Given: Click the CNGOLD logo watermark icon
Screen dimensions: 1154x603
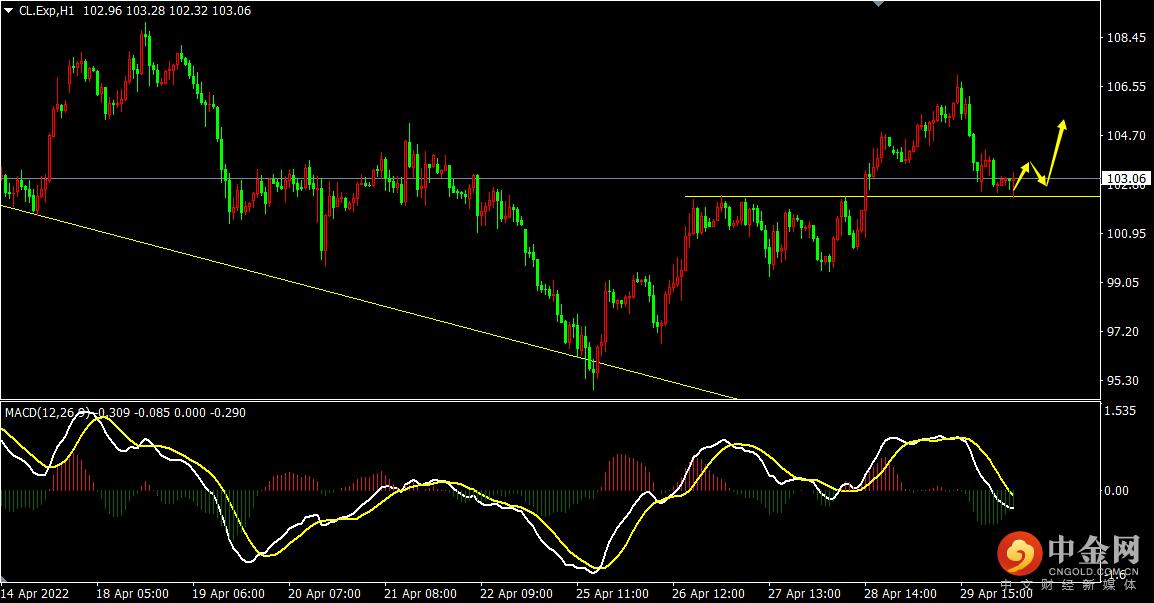Looking at the screenshot, I should (1019, 553).
